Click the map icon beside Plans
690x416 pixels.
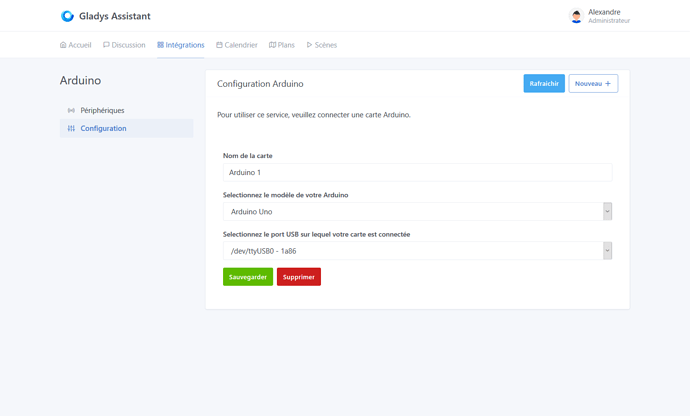[x=272, y=45]
